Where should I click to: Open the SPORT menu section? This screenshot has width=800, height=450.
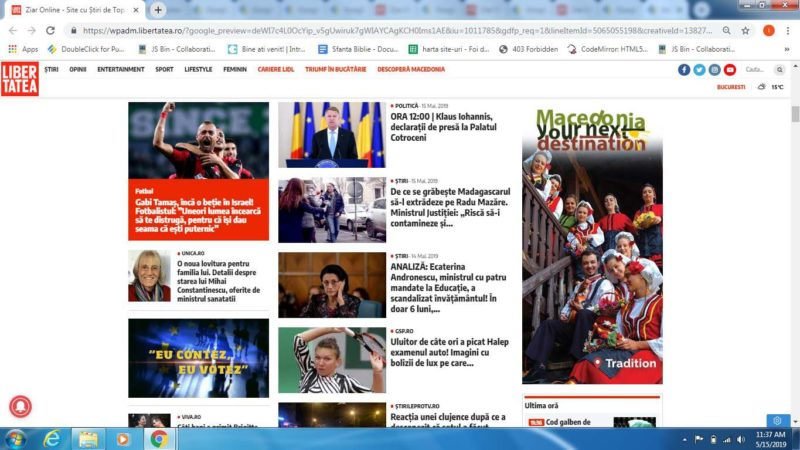[164, 69]
